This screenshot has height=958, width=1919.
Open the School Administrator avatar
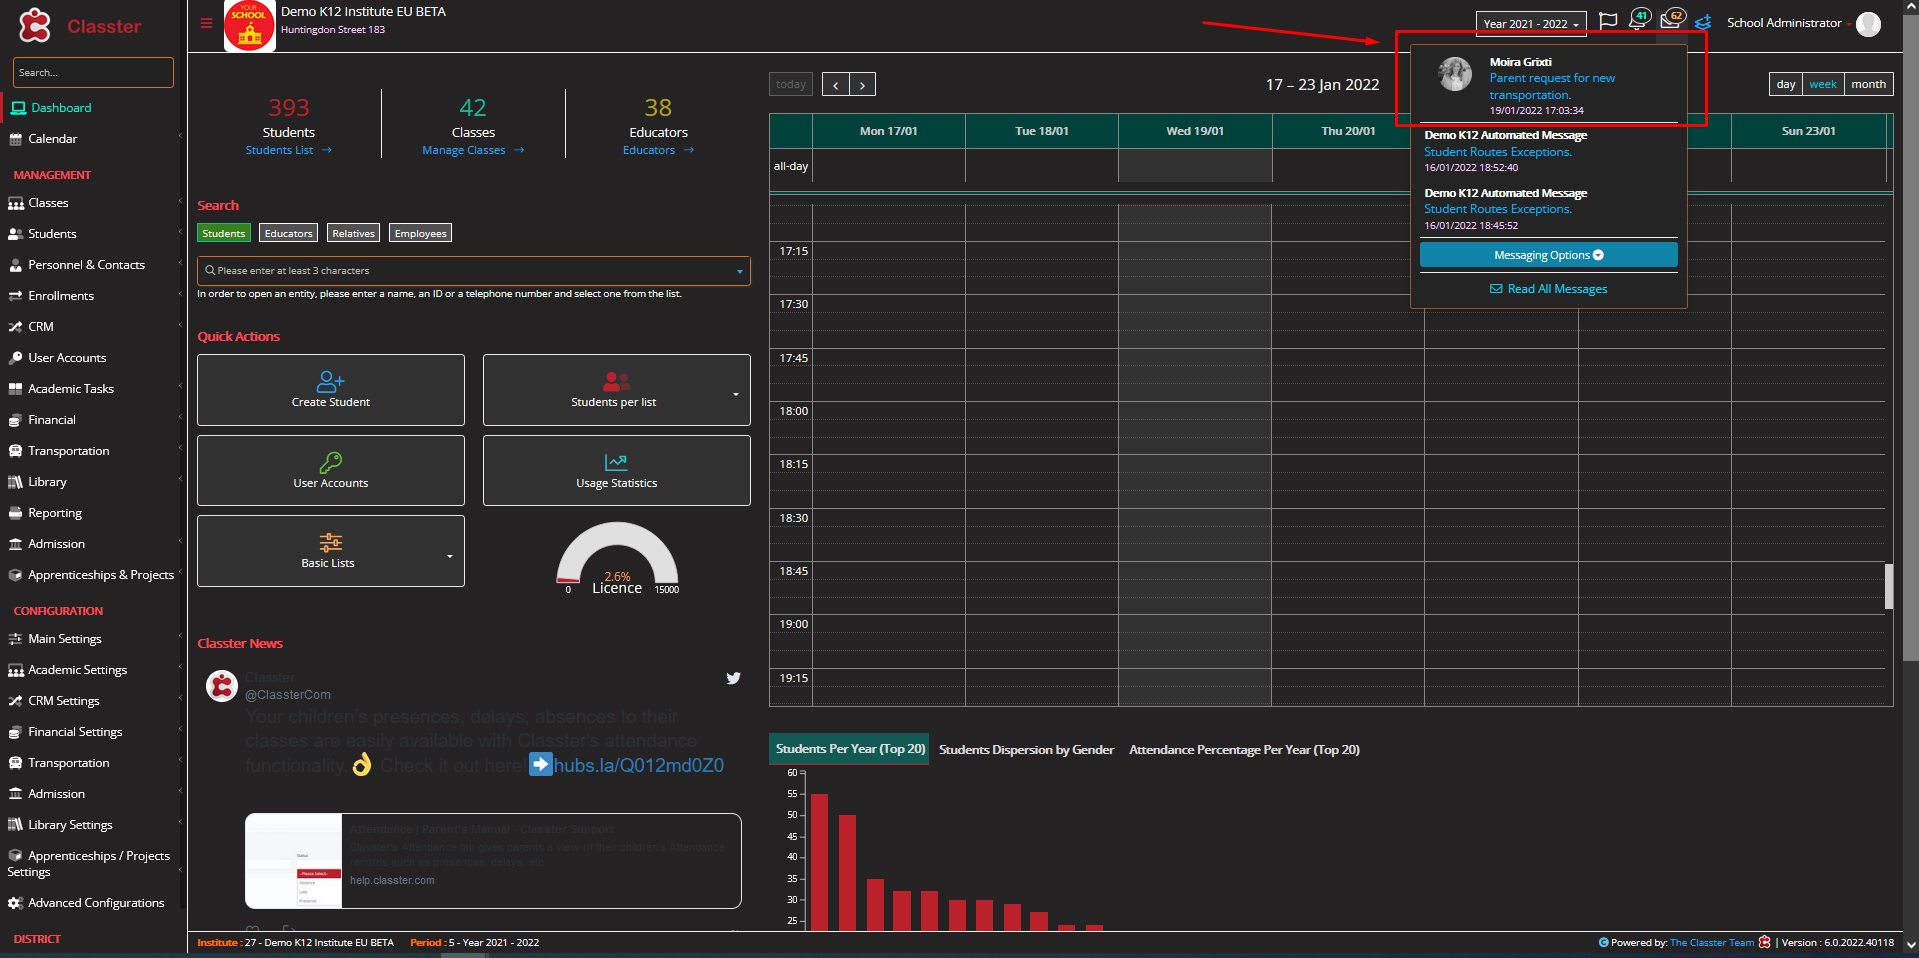coord(1868,24)
